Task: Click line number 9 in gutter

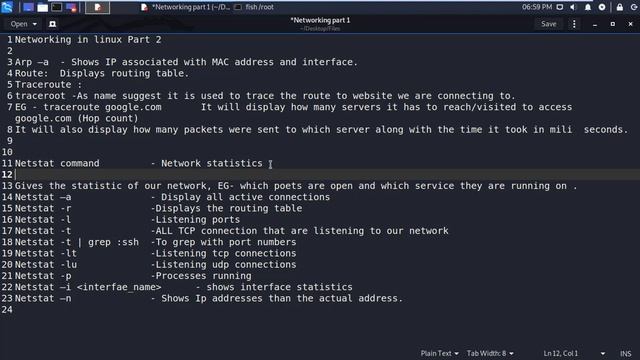Action: (x=10, y=141)
